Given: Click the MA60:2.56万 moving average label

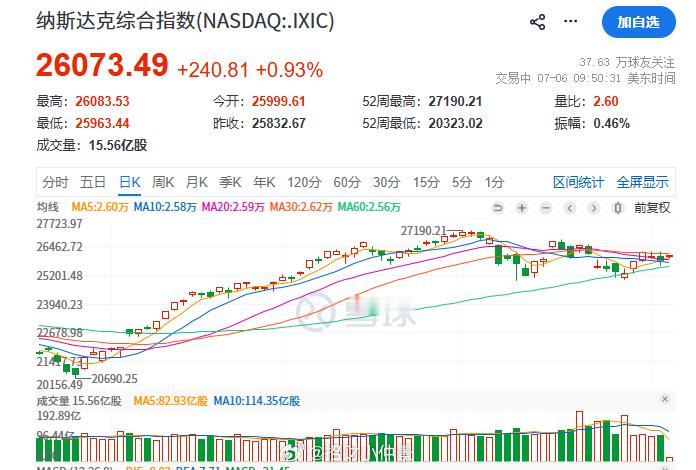Looking at the screenshot, I should [x=369, y=207].
